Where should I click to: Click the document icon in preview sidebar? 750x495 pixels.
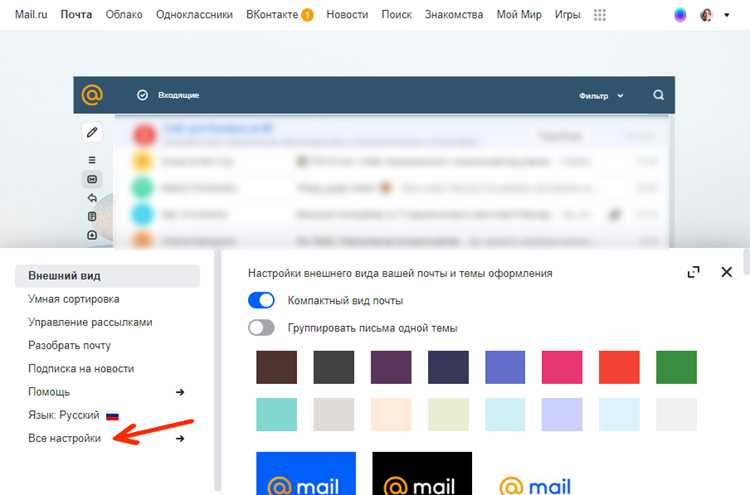click(92, 216)
